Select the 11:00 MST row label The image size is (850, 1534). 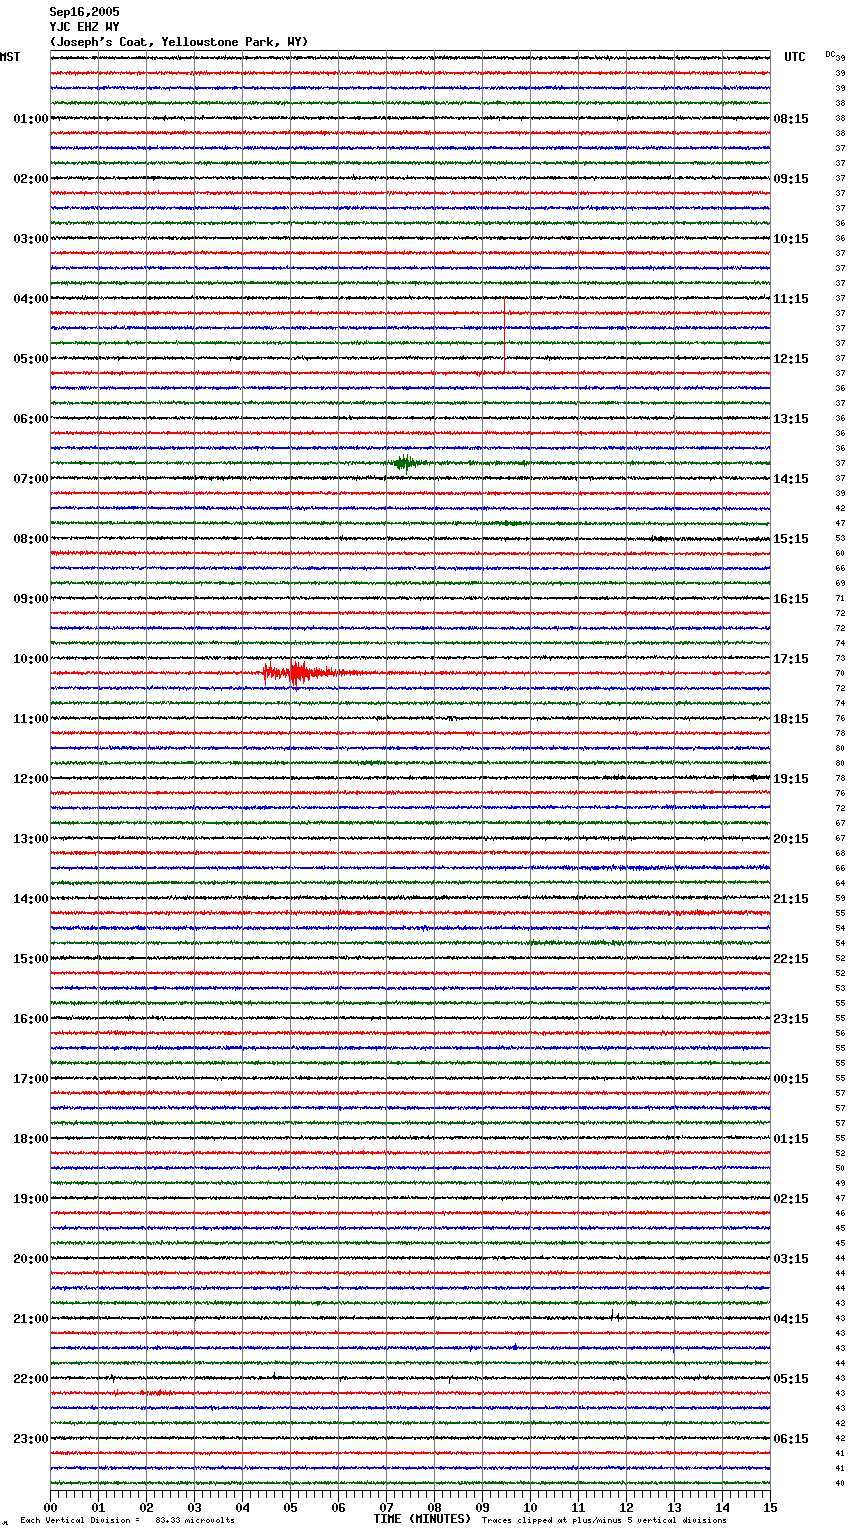(31, 719)
